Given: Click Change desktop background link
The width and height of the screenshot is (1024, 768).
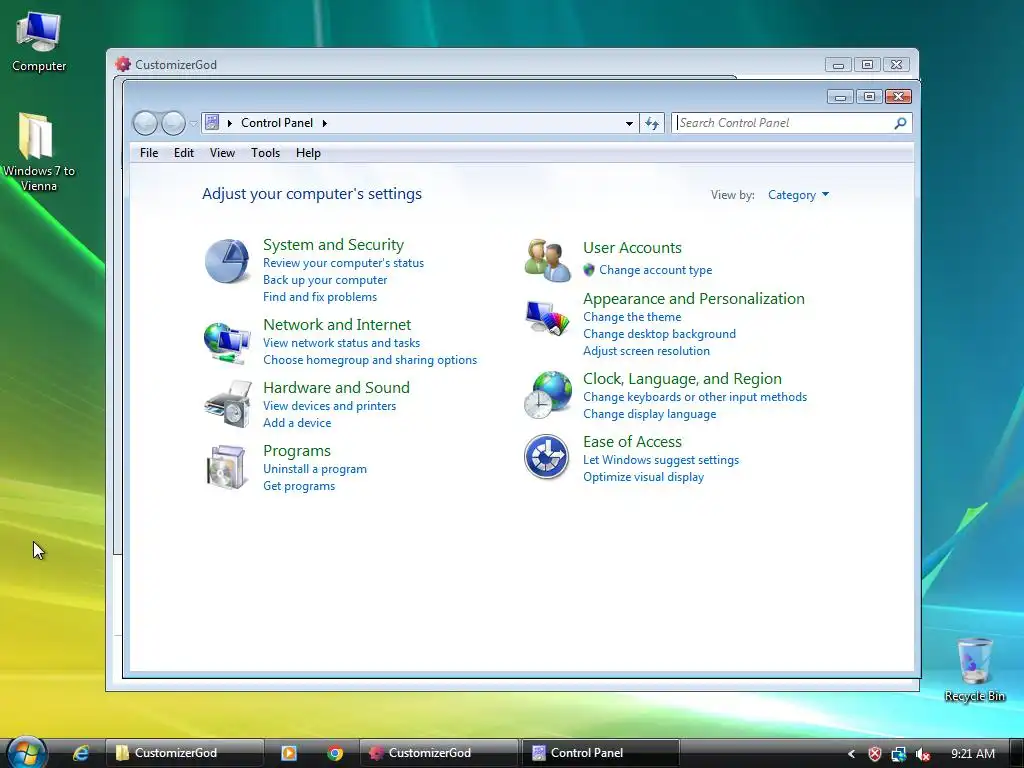Looking at the screenshot, I should pos(660,334).
